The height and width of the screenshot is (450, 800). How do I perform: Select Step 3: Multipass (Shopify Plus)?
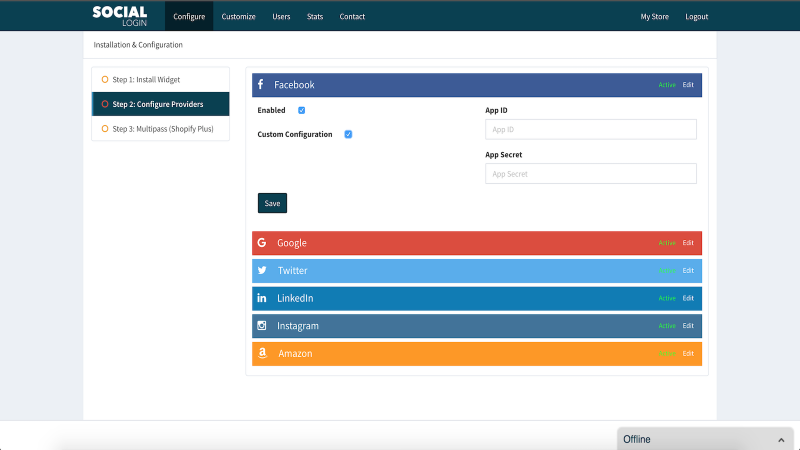click(x=160, y=129)
